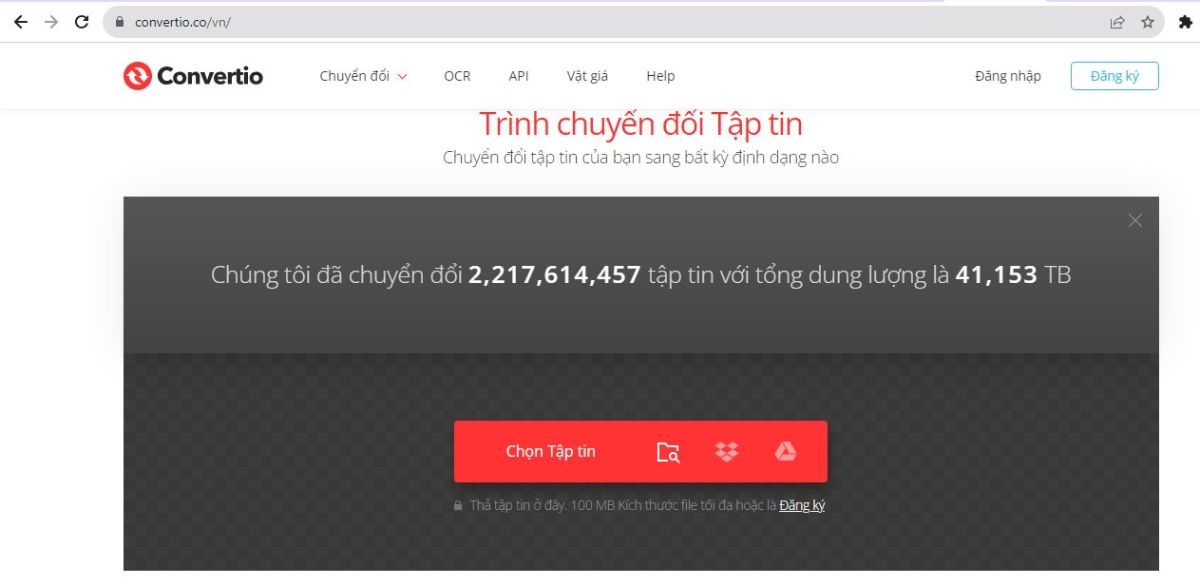Close the statistics banner with the X

pos(1135,221)
